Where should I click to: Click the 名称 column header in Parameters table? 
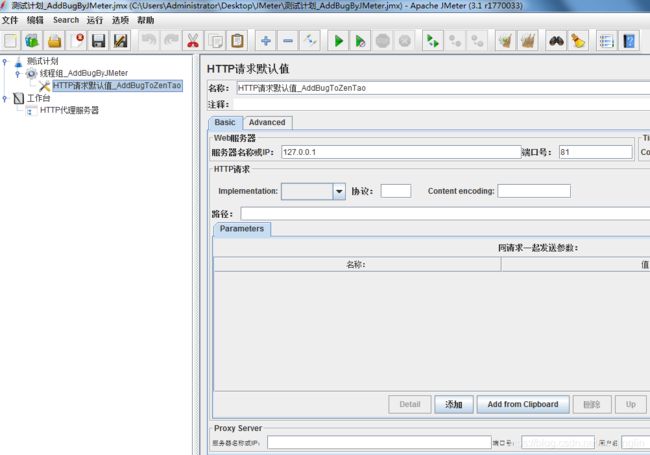point(357,264)
